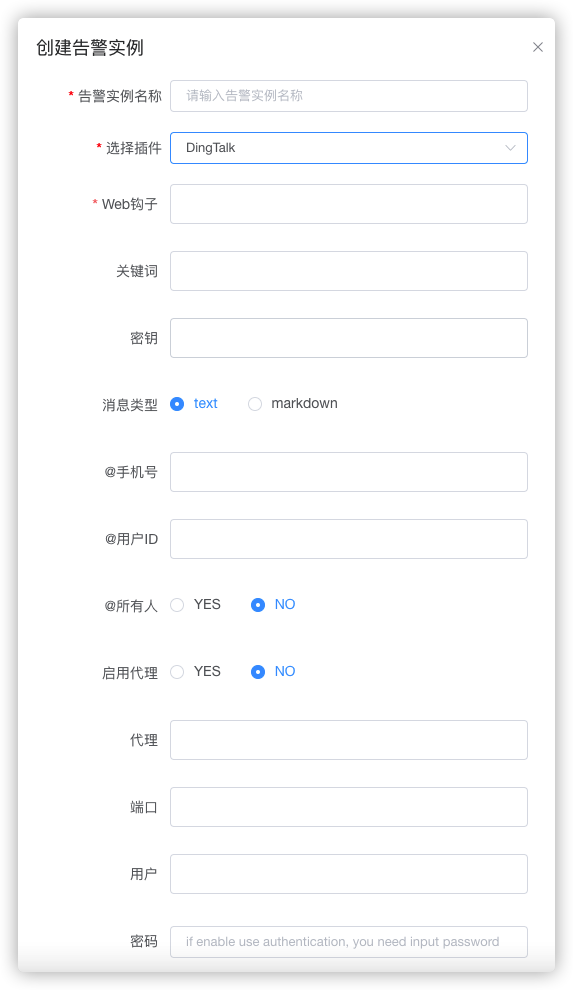The width and height of the screenshot is (573, 990).
Task: Click the @手机号 input field
Action: (x=348, y=472)
